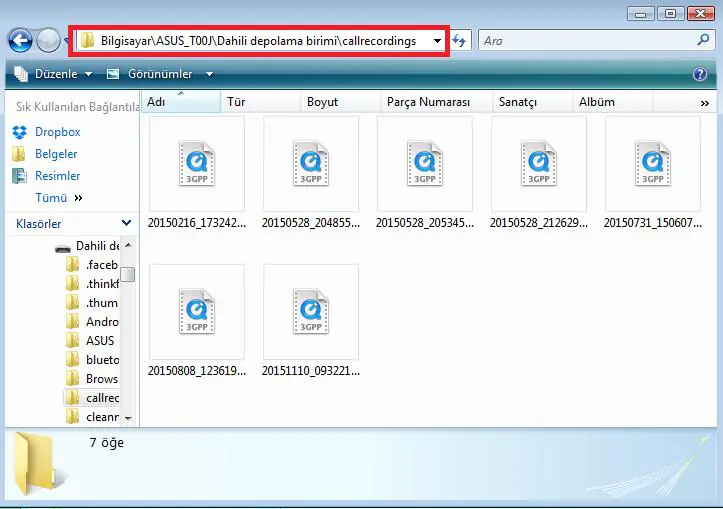The image size is (723, 509).
Task: Click the Back navigation arrow button
Action: tap(20, 40)
